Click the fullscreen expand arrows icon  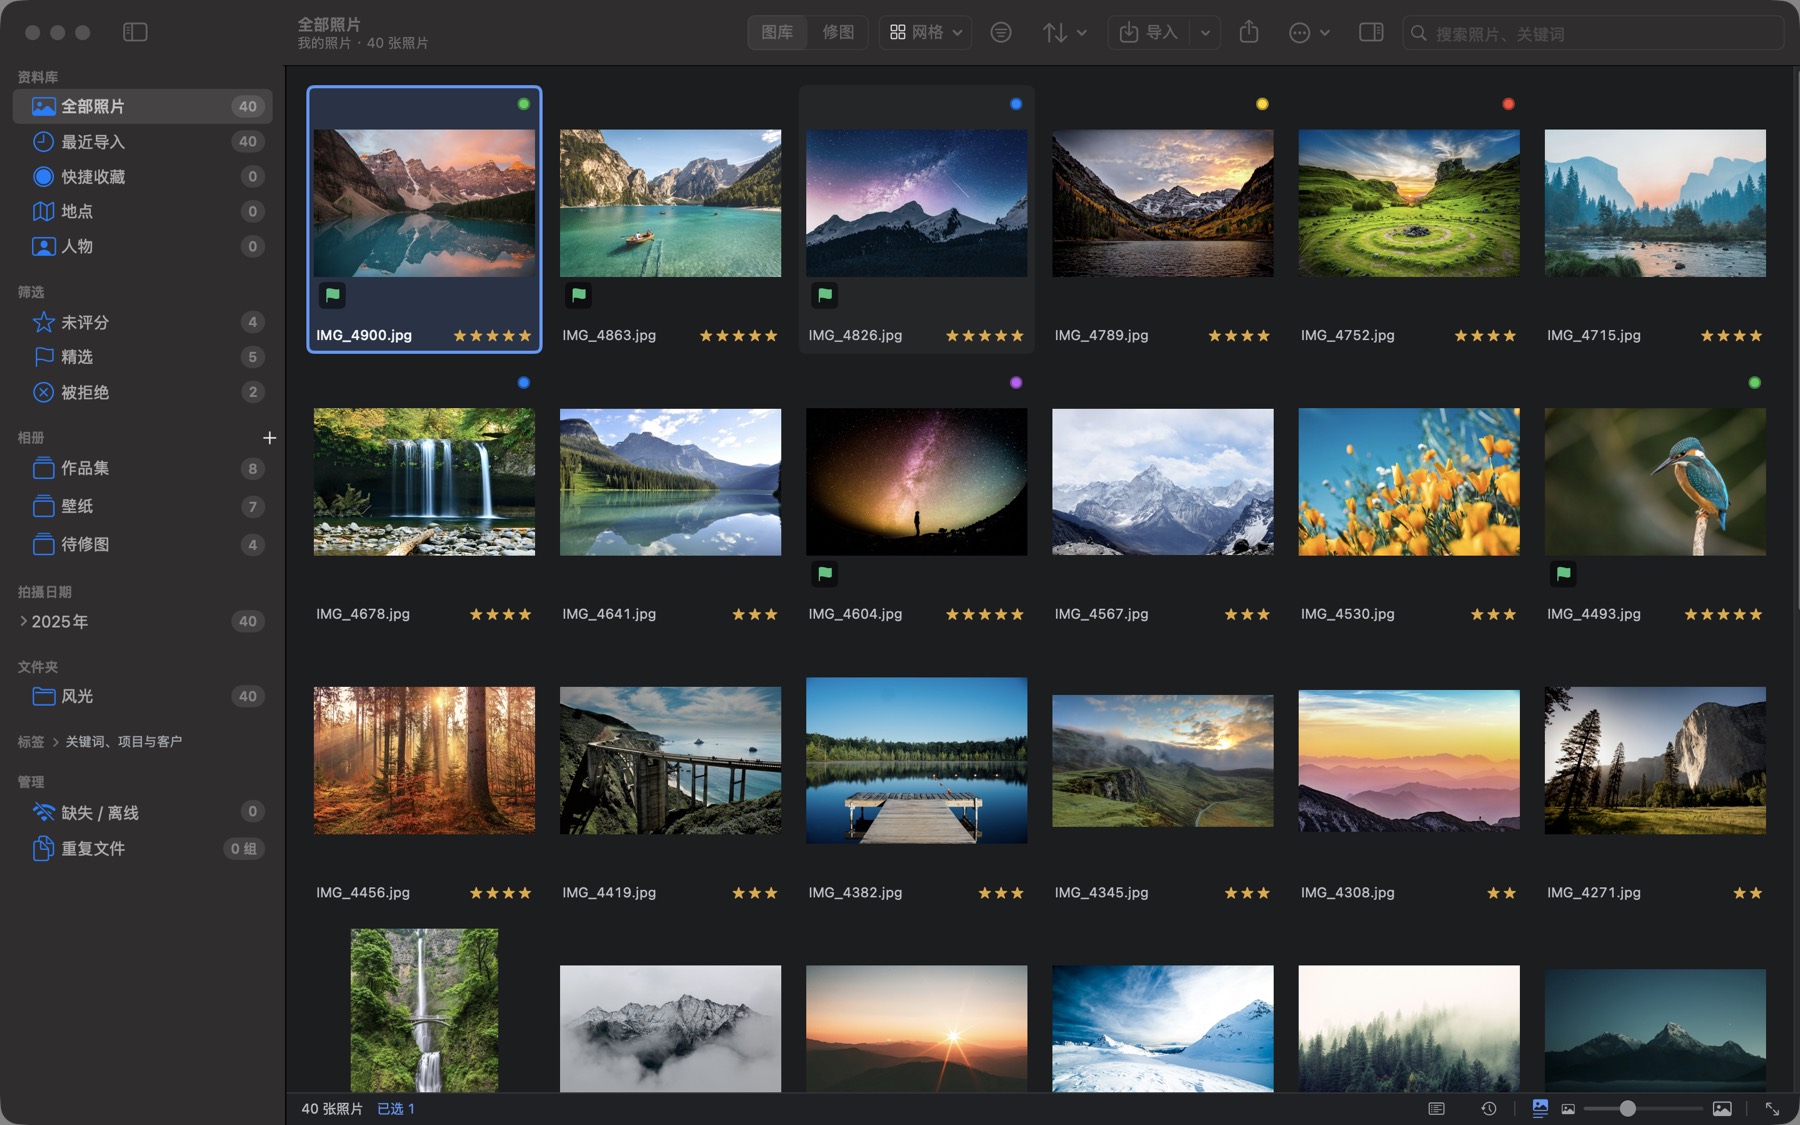click(x=1772, y=1108)
